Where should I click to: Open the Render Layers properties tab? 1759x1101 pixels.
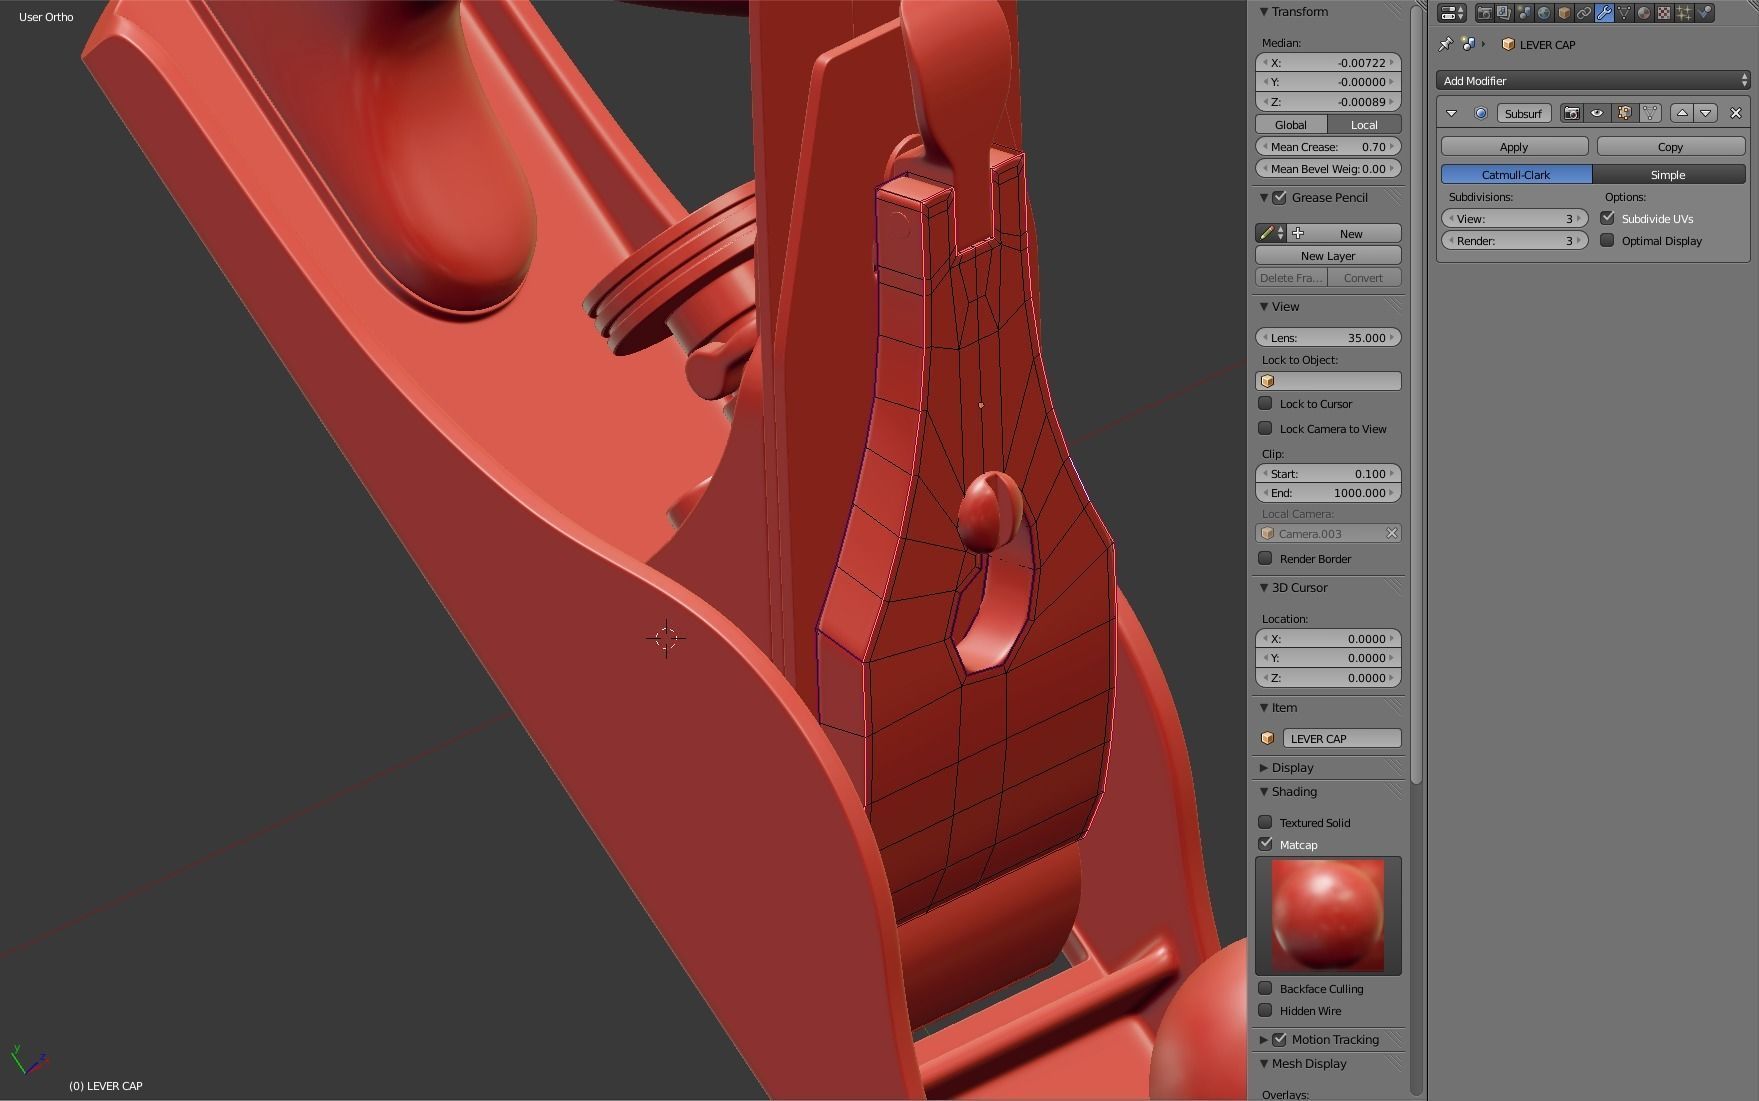(1504, 13)
